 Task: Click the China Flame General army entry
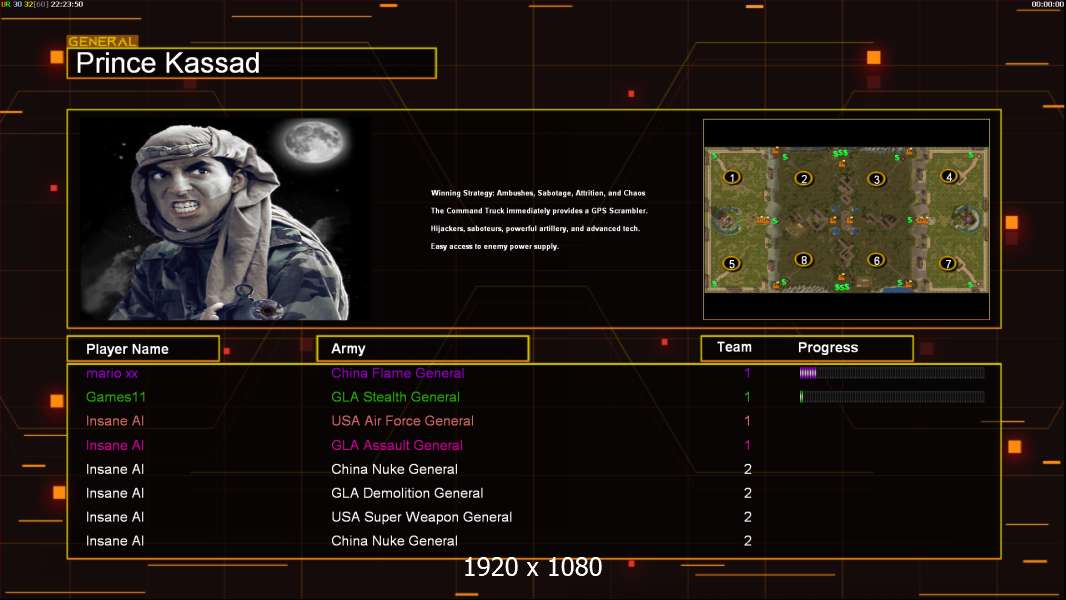(398, 373)
